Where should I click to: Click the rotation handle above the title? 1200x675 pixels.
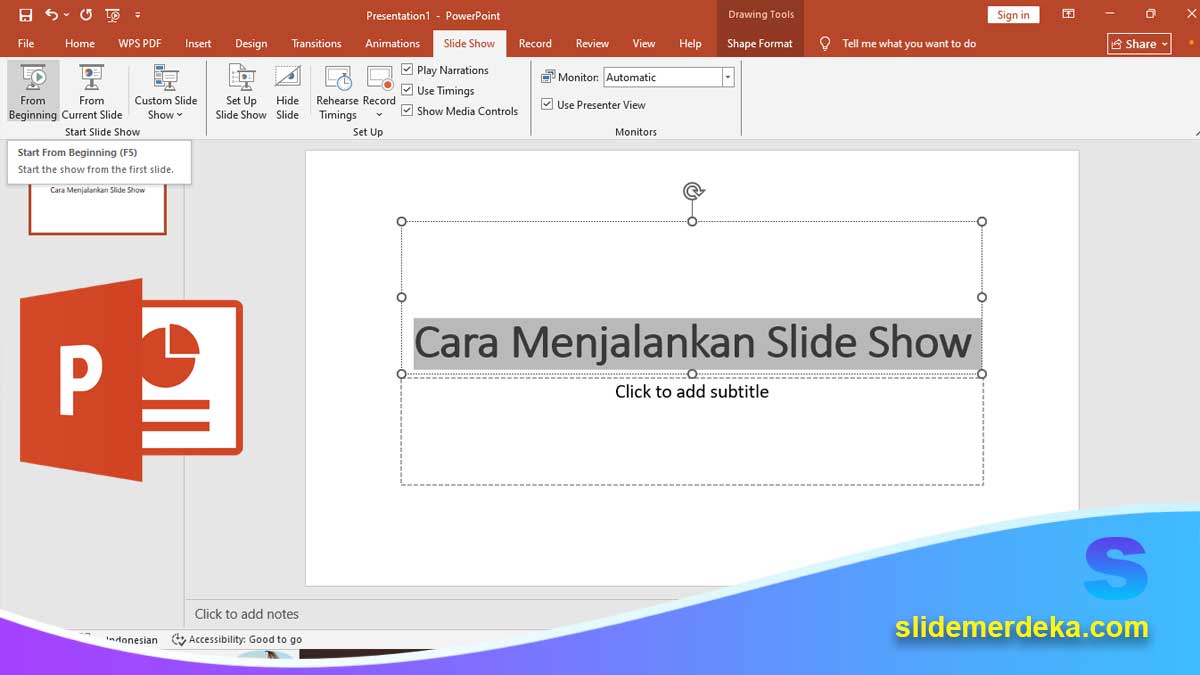coord(693,191)
